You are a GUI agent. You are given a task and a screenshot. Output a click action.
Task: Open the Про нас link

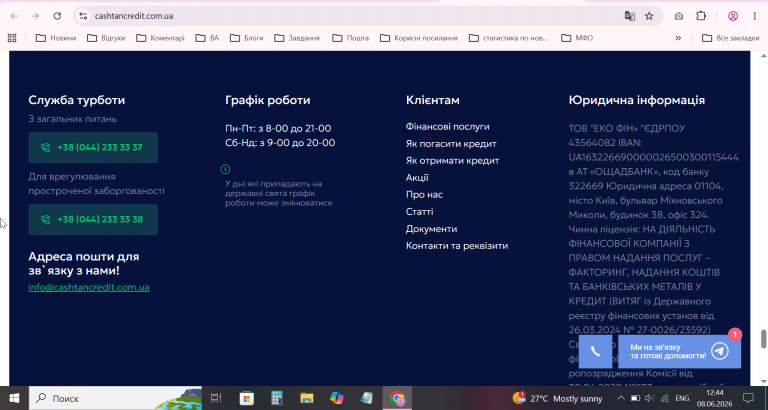pyautogui.click(x=424, y=194)
